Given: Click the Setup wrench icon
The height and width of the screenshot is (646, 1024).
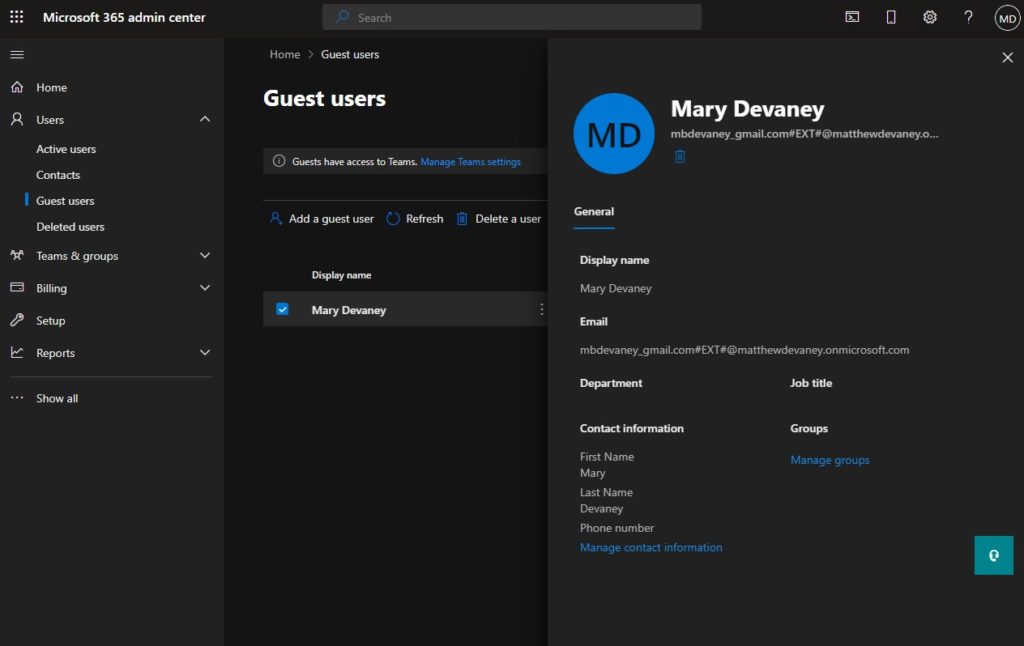Looking at the screenshot, I should click(x=17, y=320).
